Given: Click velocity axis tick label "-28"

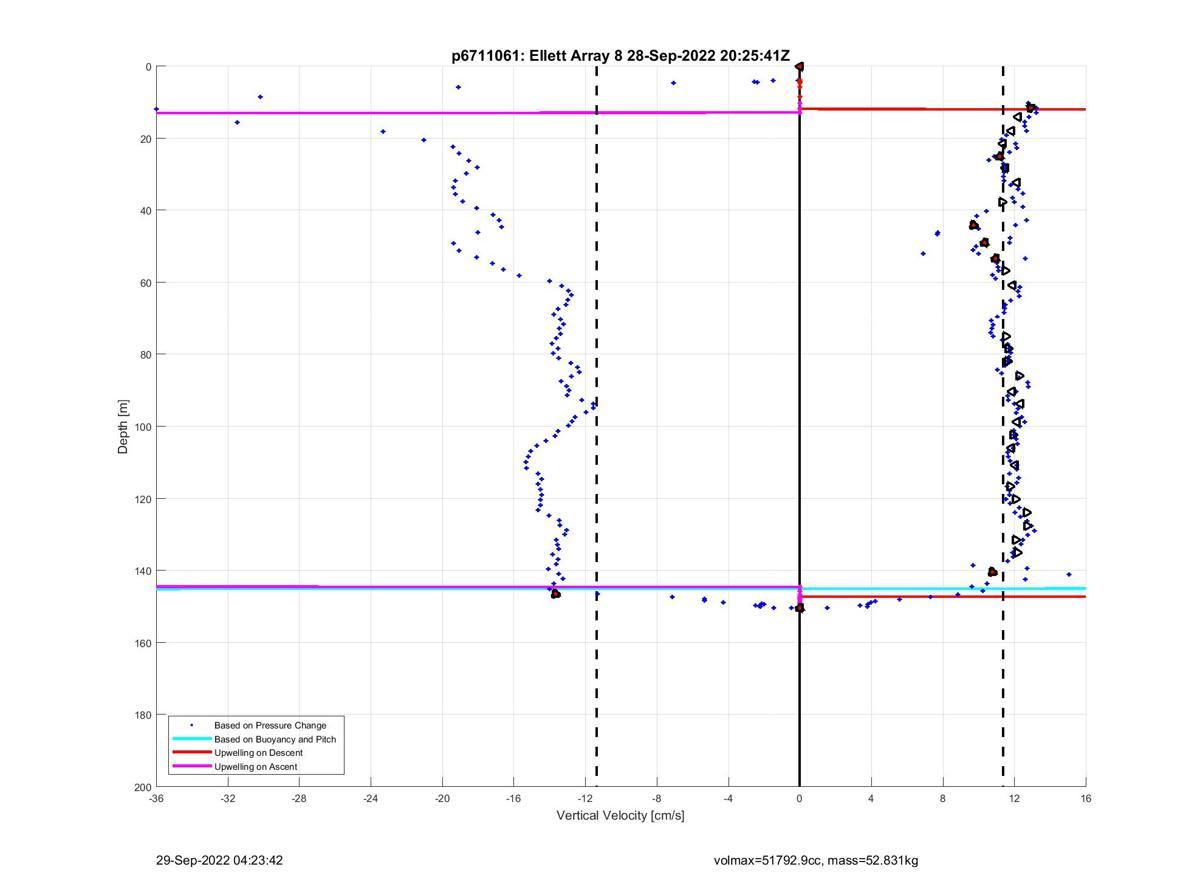Looking at the screenshot, I should (299, 798).
